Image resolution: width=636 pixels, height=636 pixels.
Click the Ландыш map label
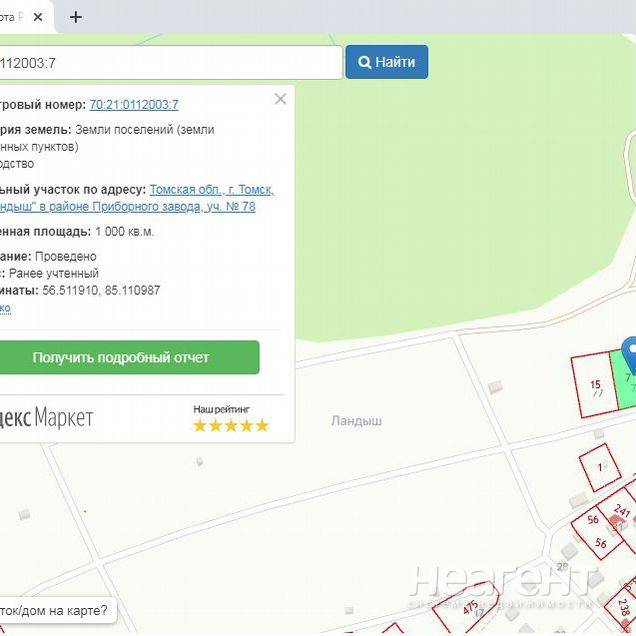357,421
